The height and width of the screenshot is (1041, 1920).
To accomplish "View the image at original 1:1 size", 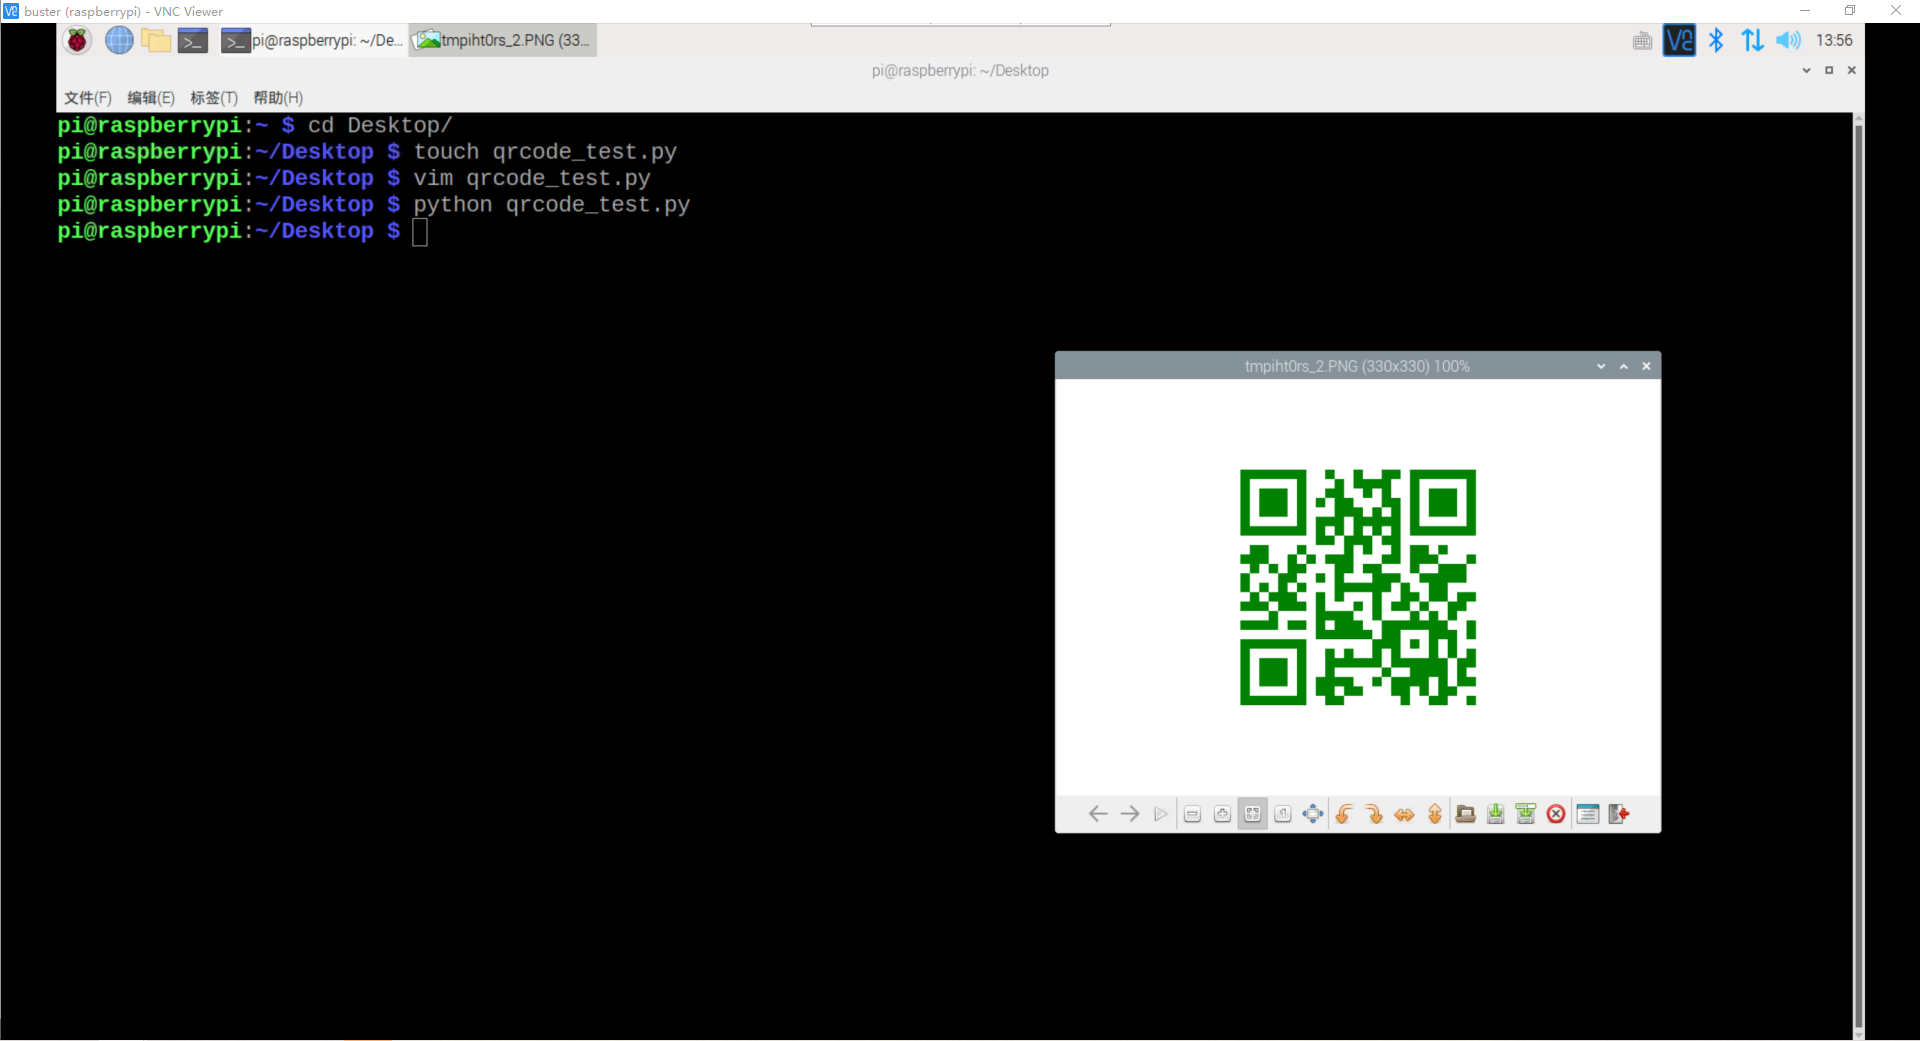I will pyautogui.click(x=1283, y=814).
